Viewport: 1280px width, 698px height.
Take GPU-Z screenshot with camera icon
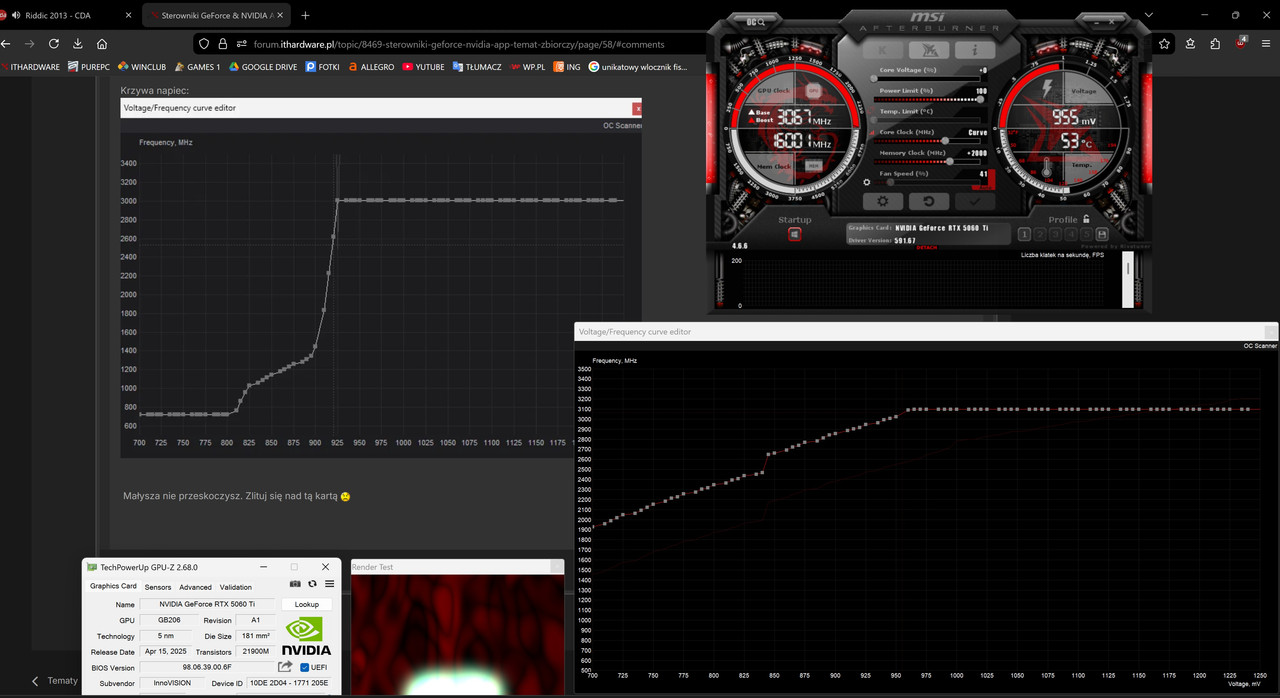295,583
